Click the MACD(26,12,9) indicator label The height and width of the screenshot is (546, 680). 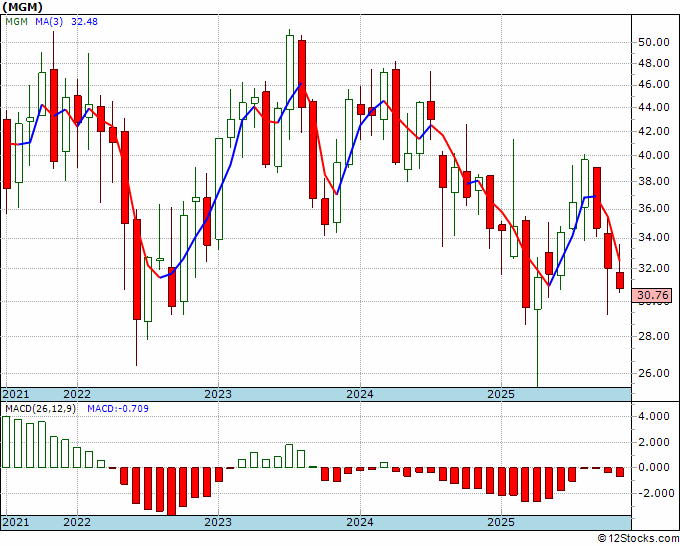pos(40,409)
